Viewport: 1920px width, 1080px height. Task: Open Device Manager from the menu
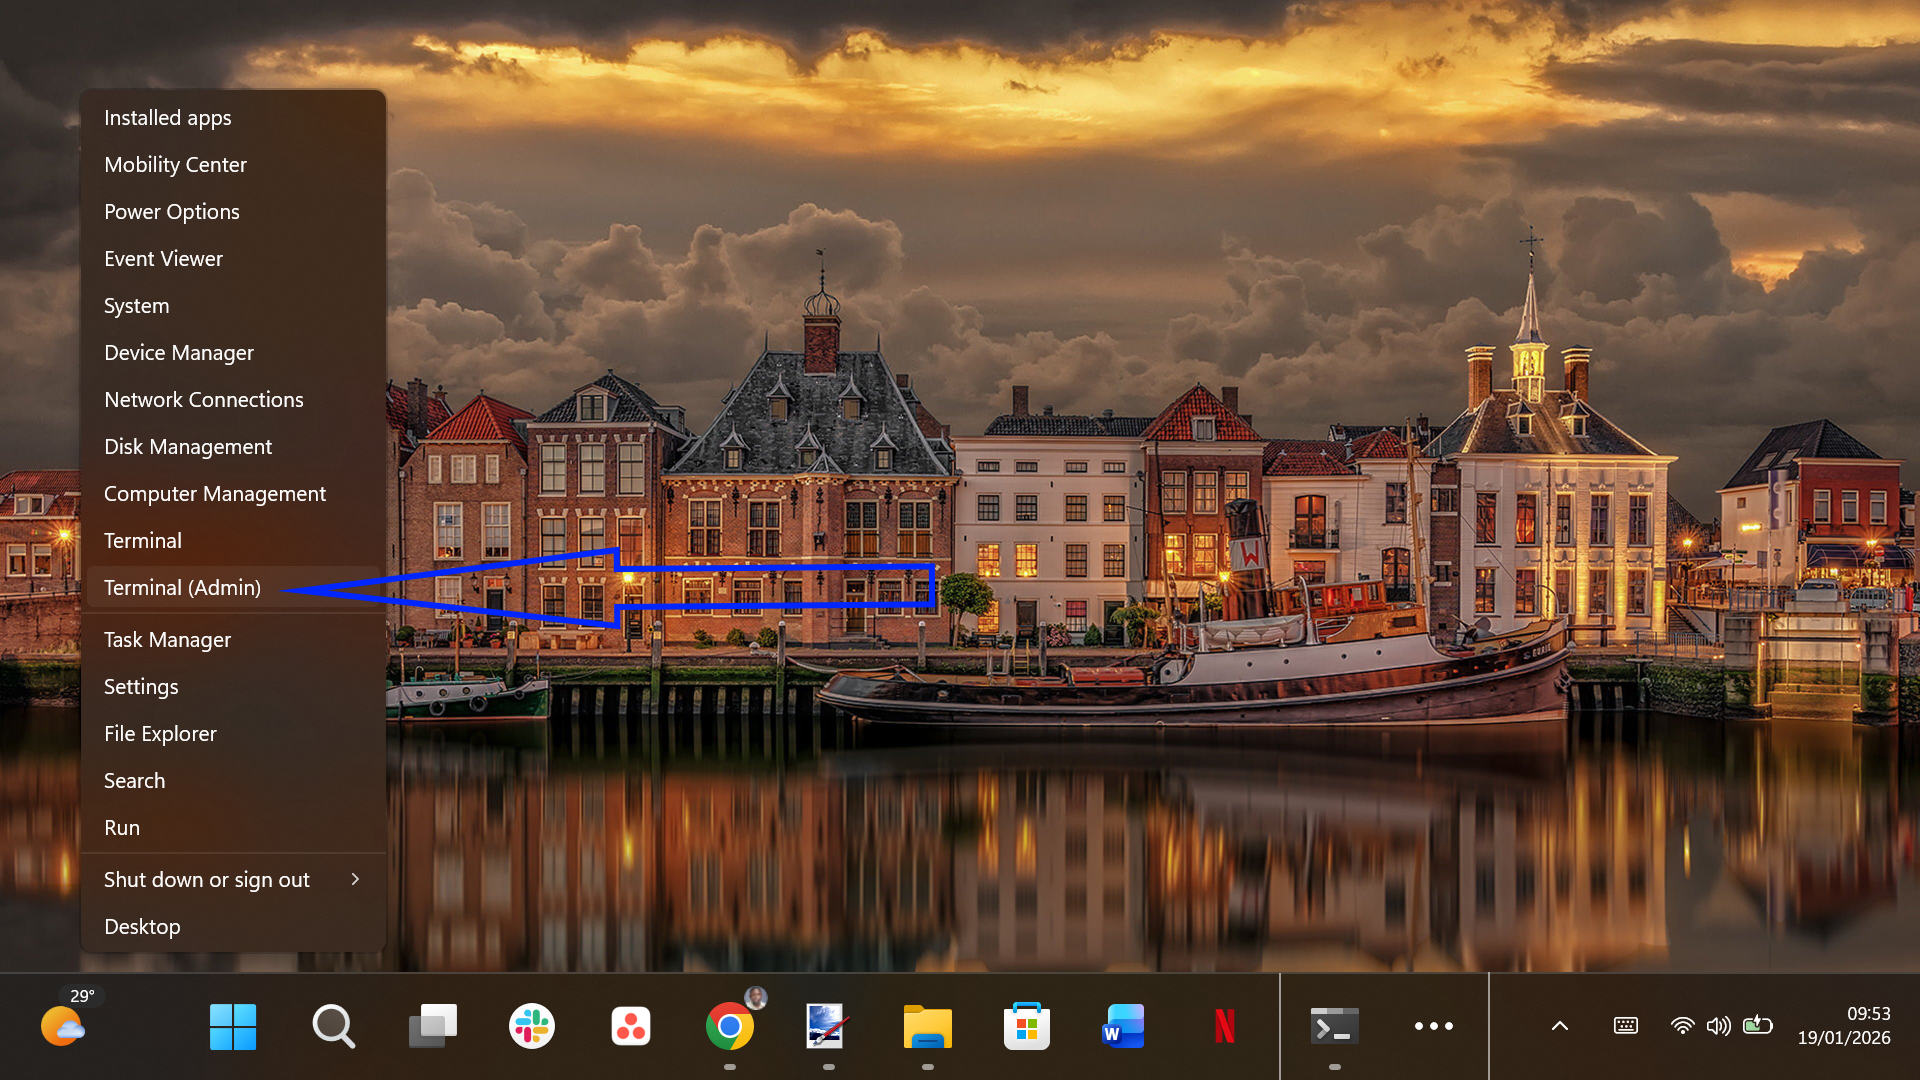178,352
